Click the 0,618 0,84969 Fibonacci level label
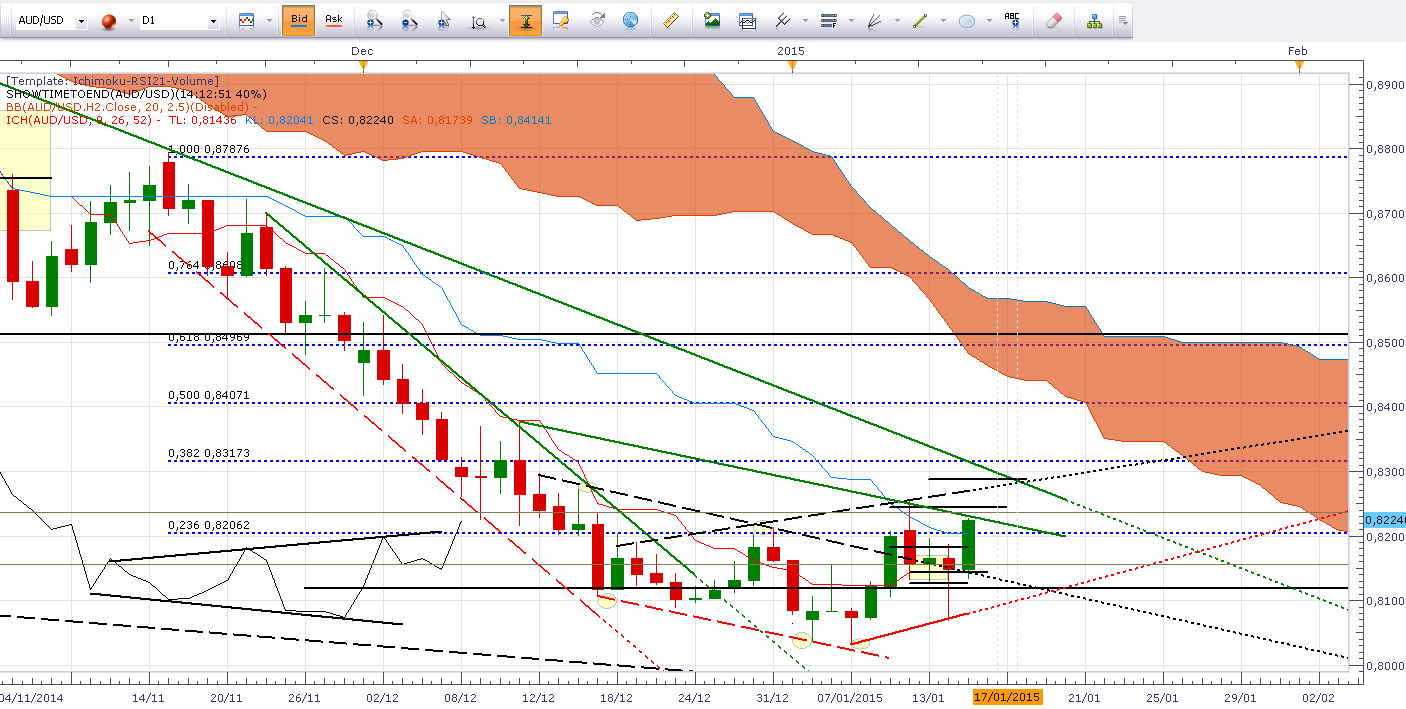Viewport: 1406px width, 709px height. [x=208, y=338]
